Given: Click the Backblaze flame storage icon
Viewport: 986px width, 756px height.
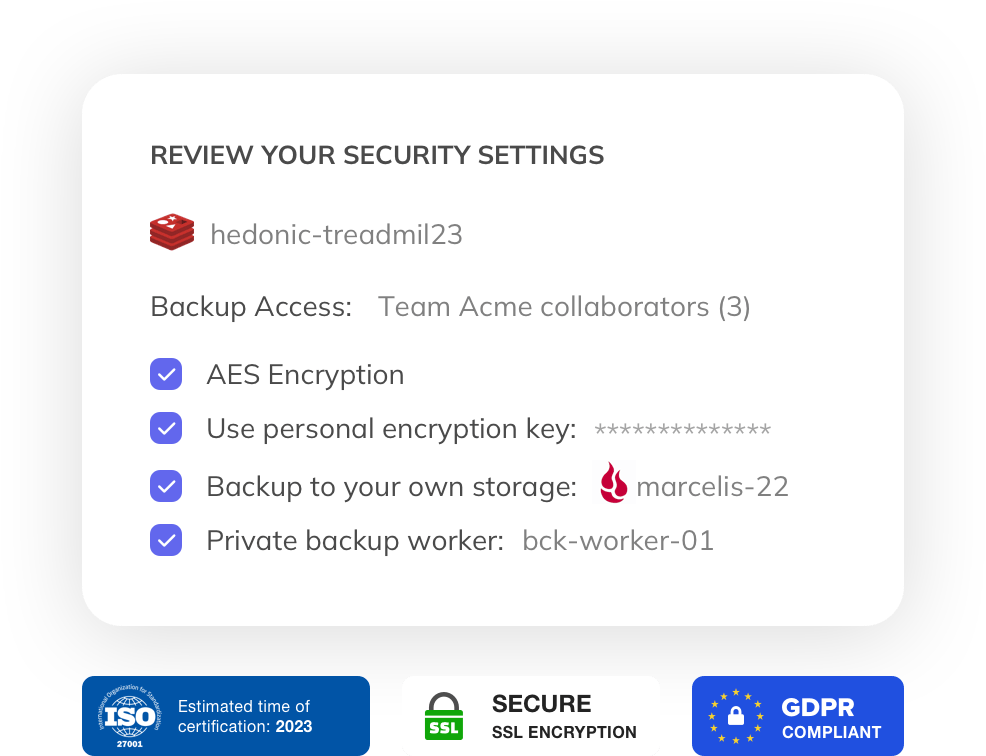Looking at the screenshot, I should point(613,486).
